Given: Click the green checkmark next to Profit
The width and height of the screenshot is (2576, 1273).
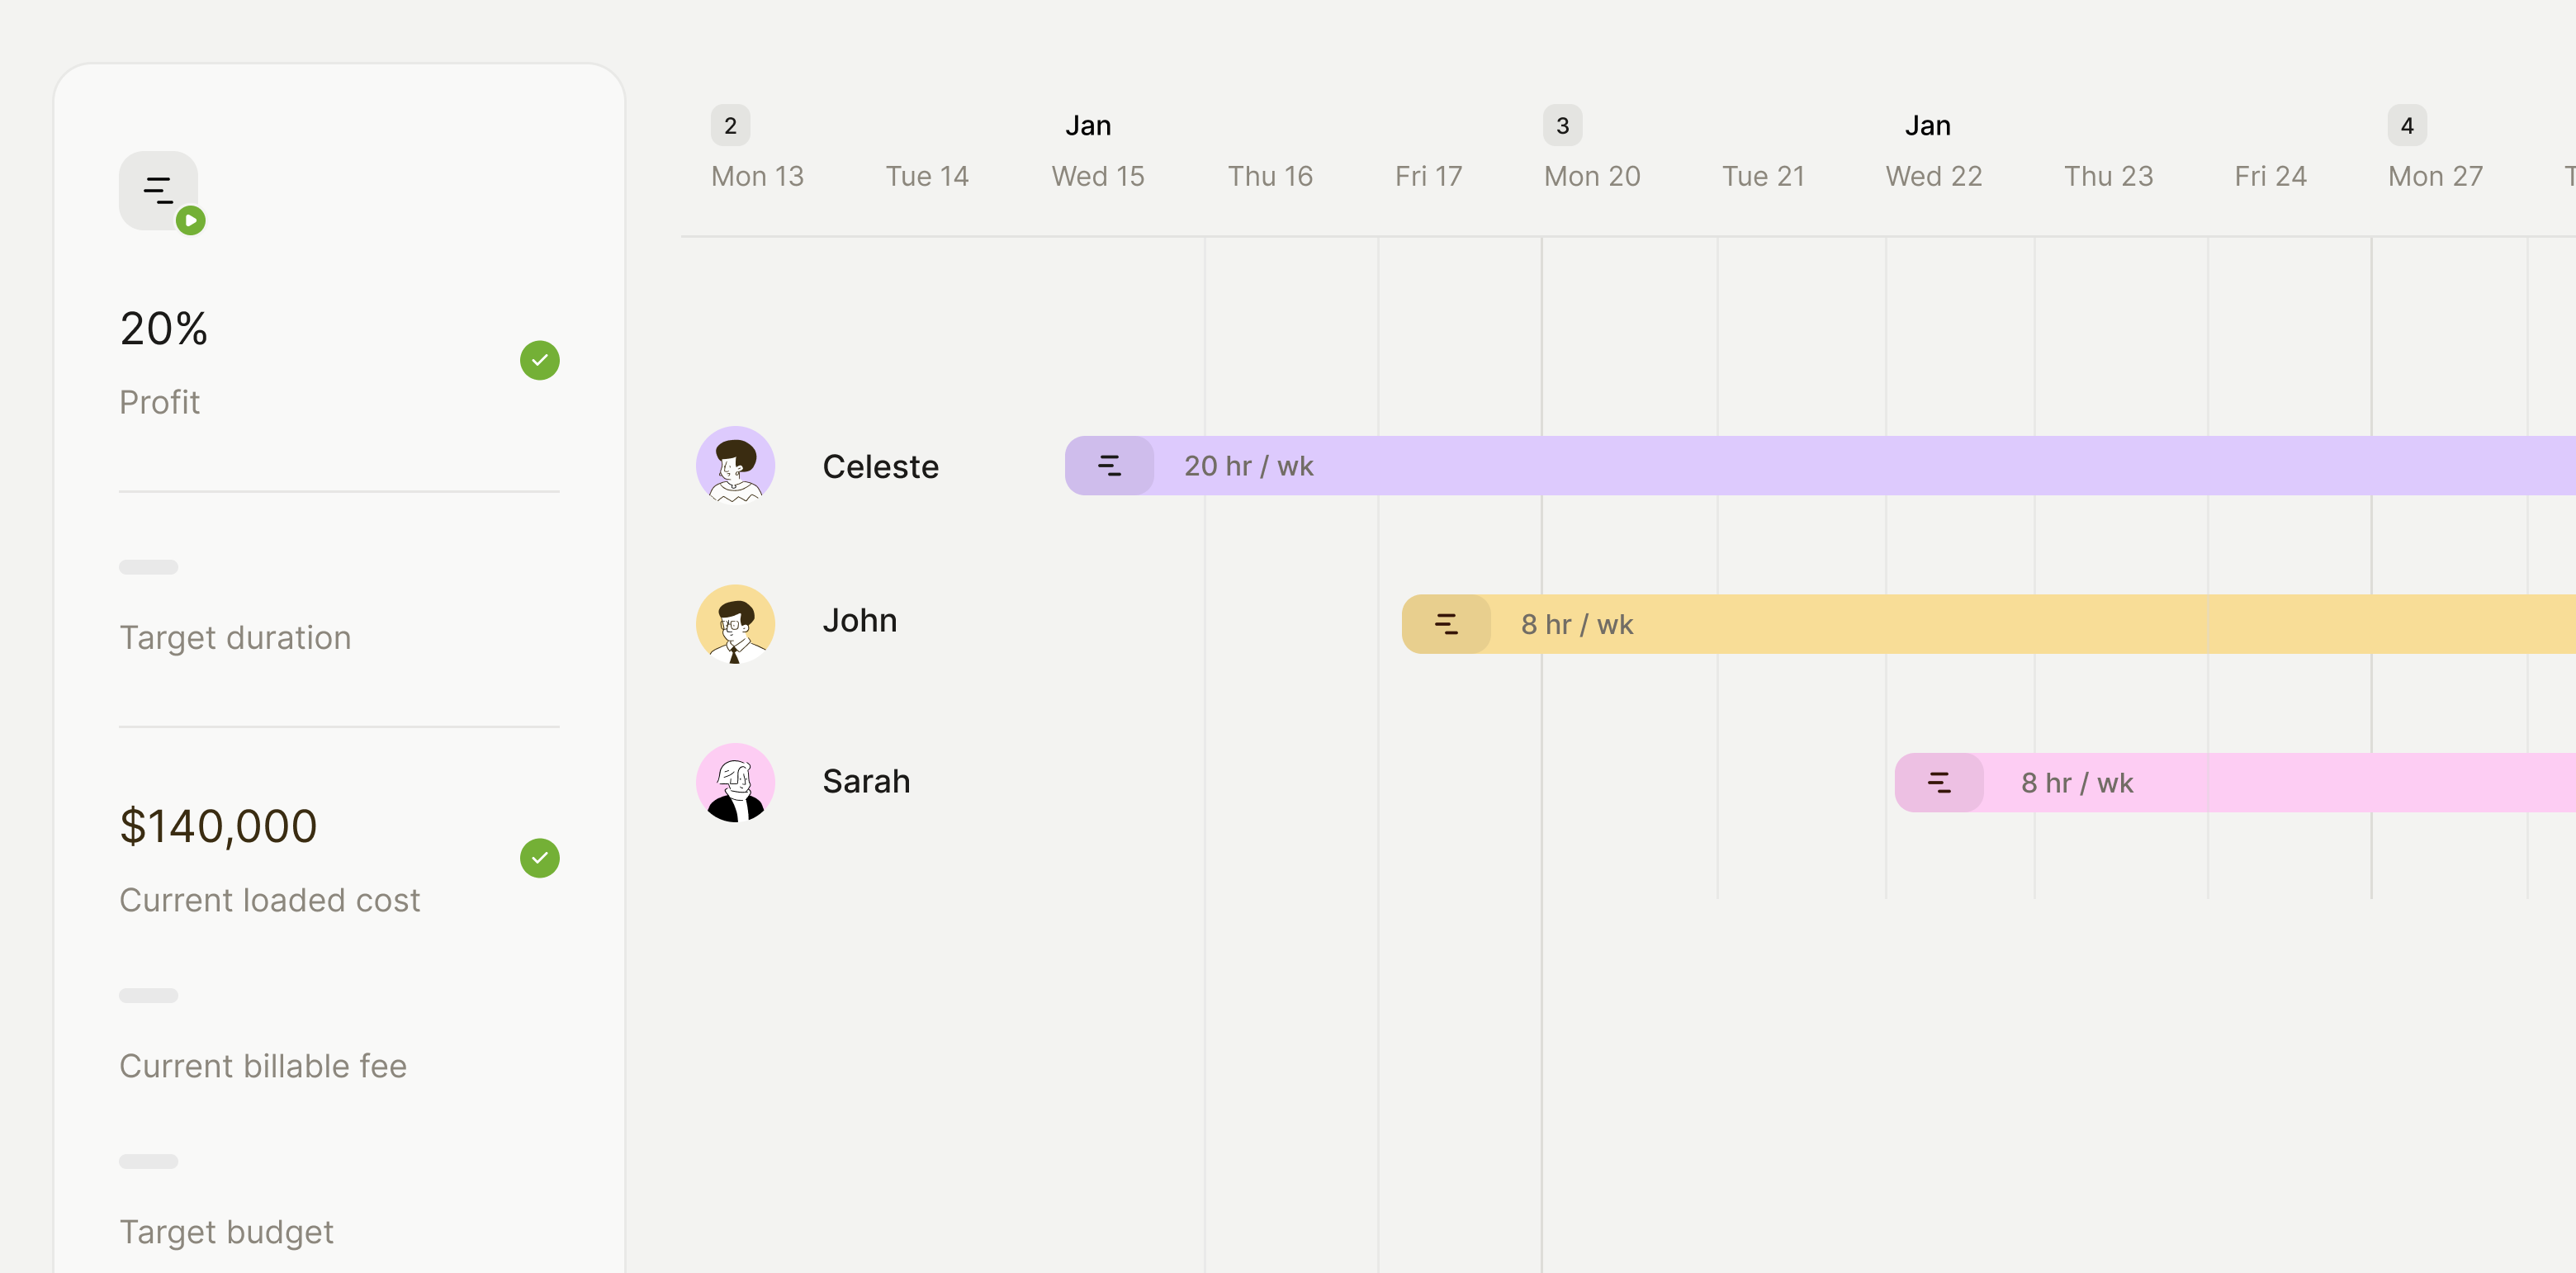Looking at the screenshot, I should tap(539, 360).
